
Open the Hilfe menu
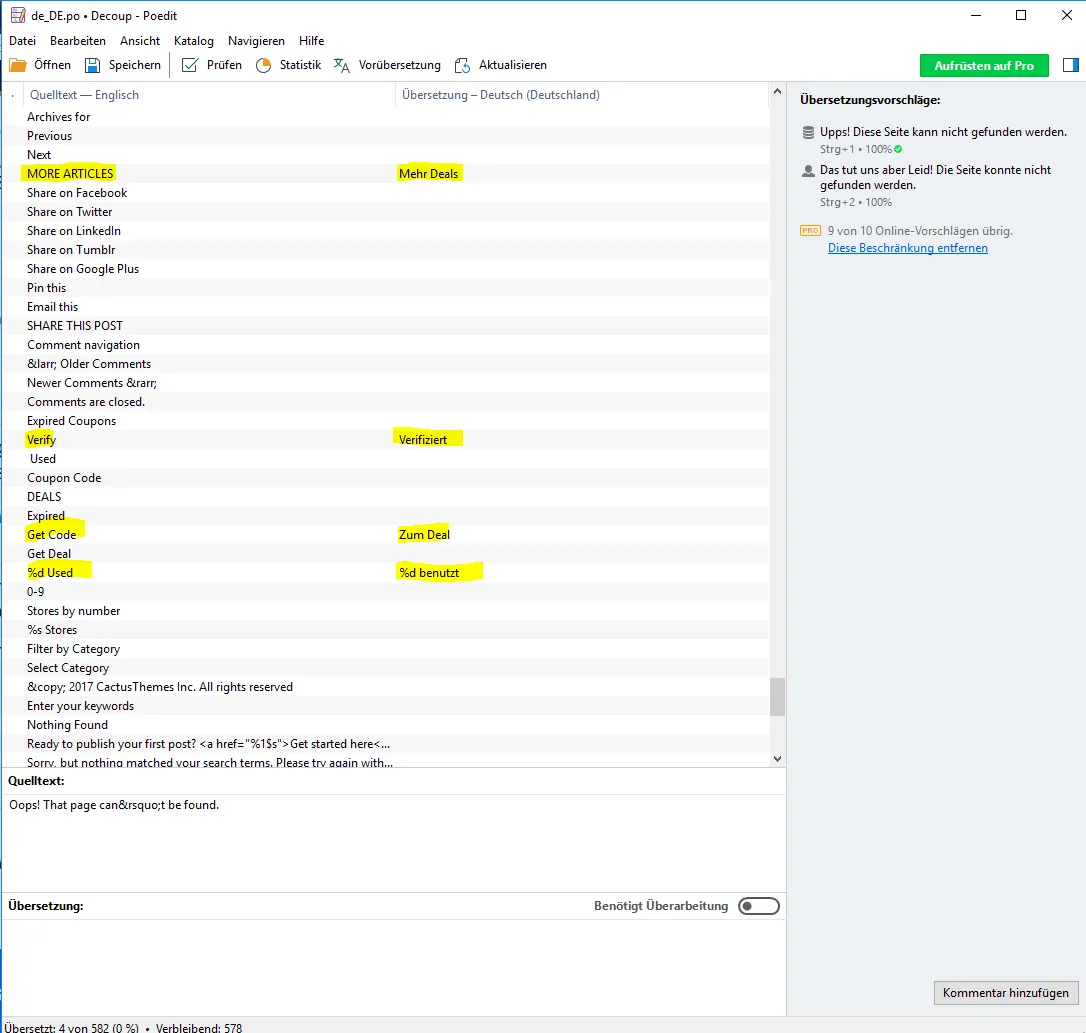[x=312, y=41]
